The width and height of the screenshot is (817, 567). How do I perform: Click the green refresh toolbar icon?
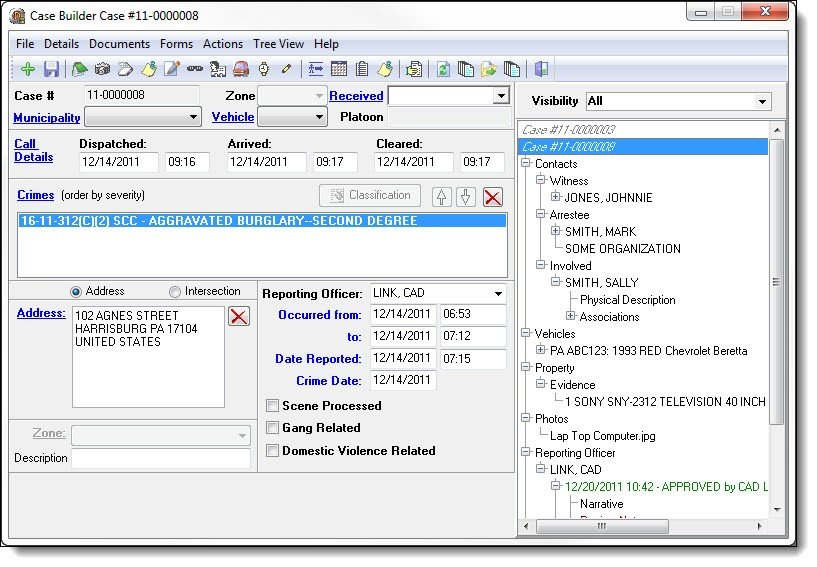click(442, 69)
